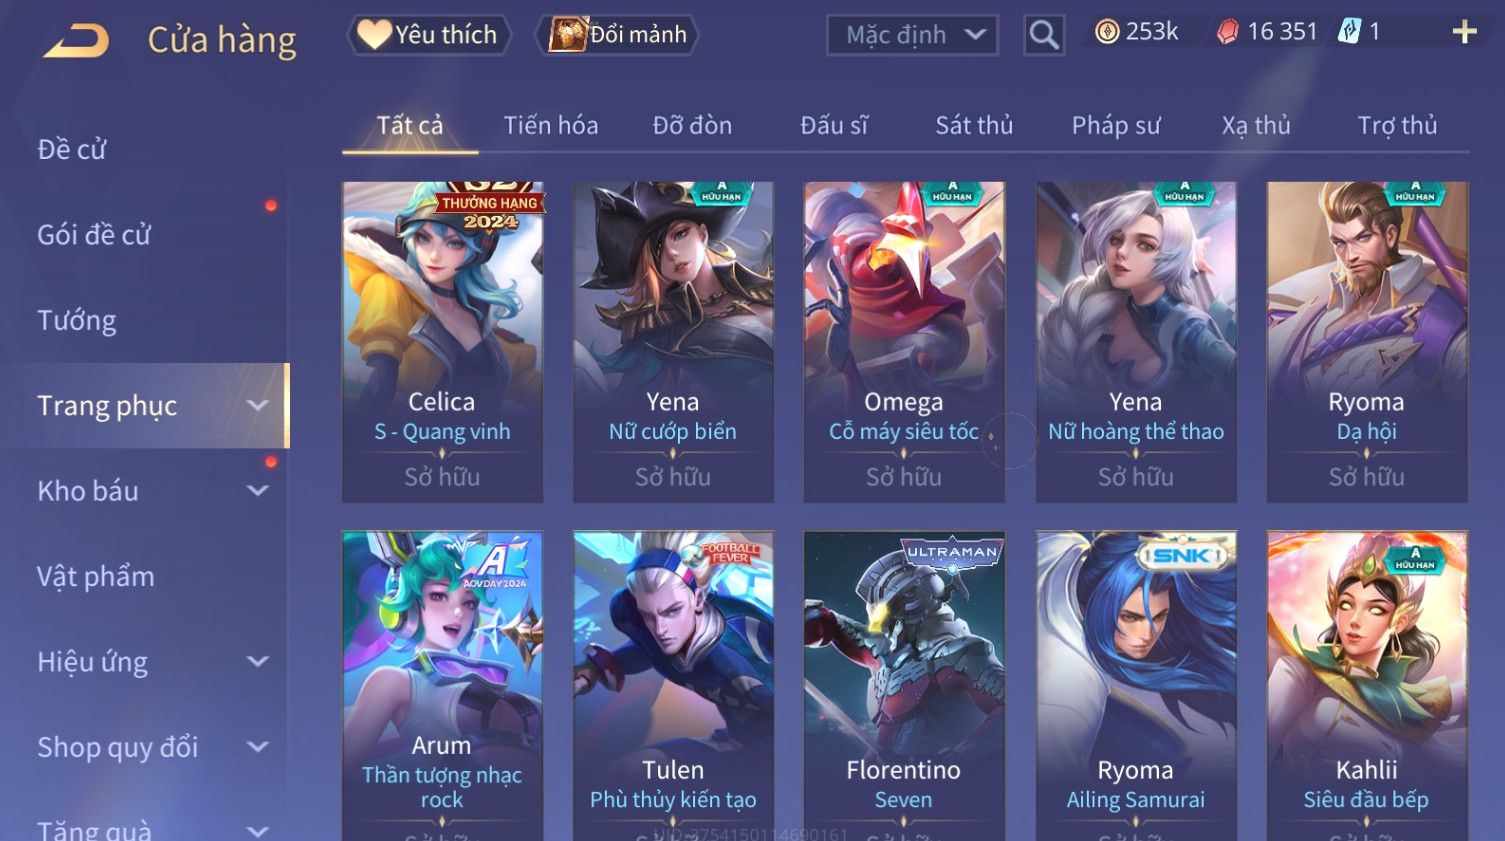
Task: Open the Vật phẩm sidebar category
Action: [96, 577]
